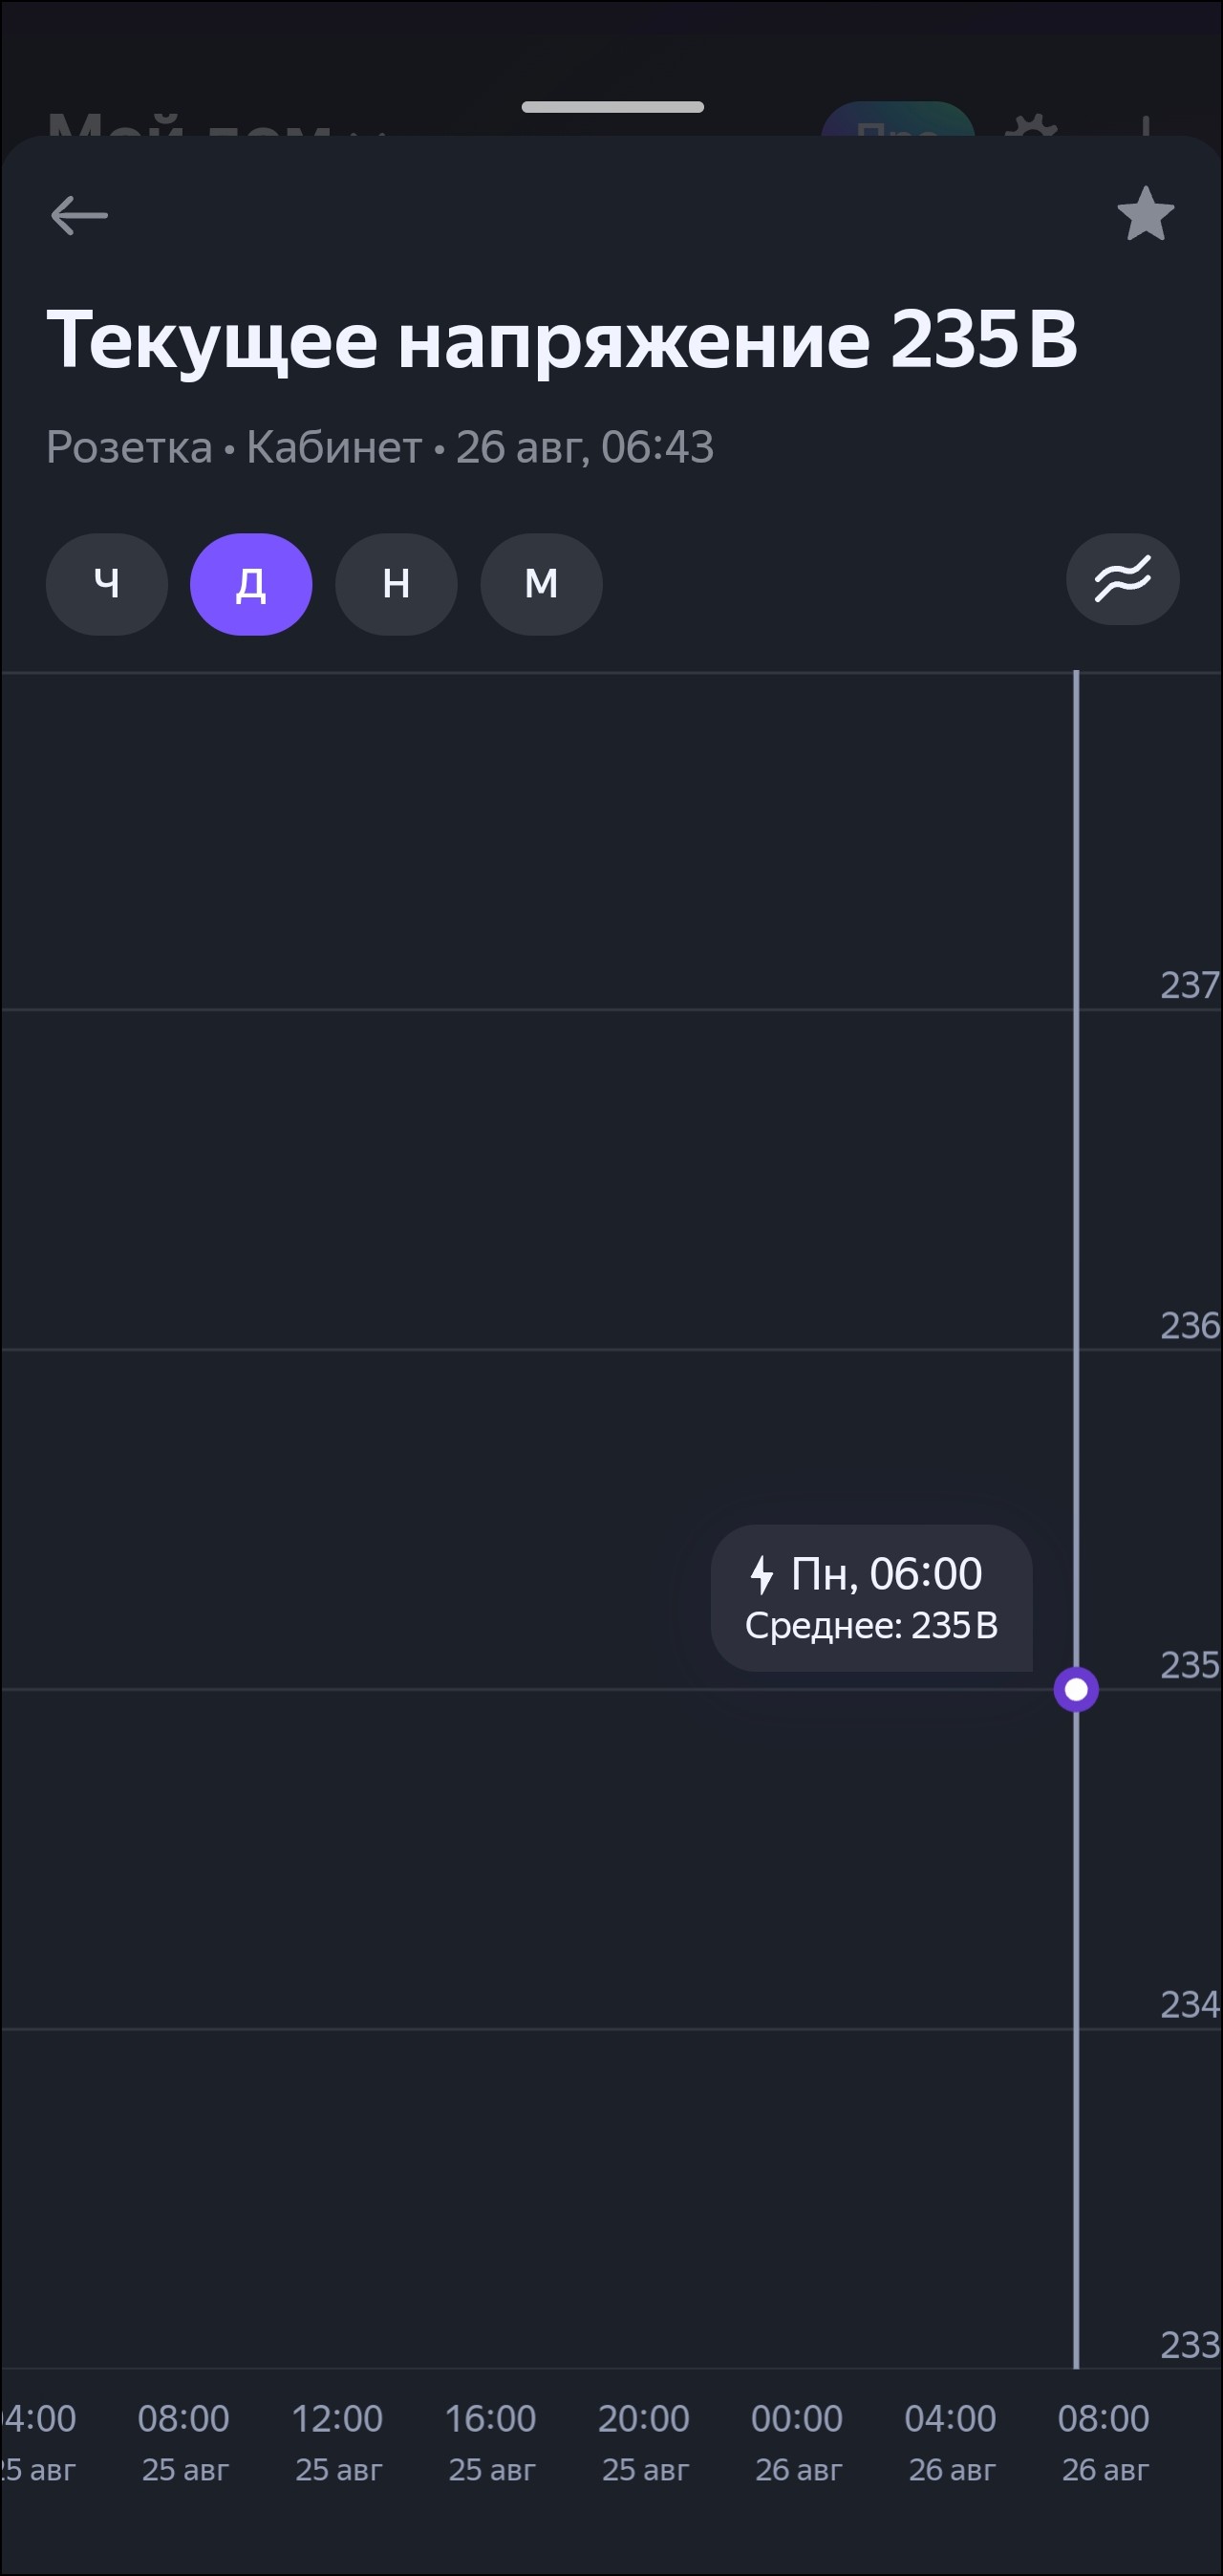This screenshot has height=2576, width=1223.
Task: Tap the 16:00 25 авг axis label
Action: click(490, 2441)
